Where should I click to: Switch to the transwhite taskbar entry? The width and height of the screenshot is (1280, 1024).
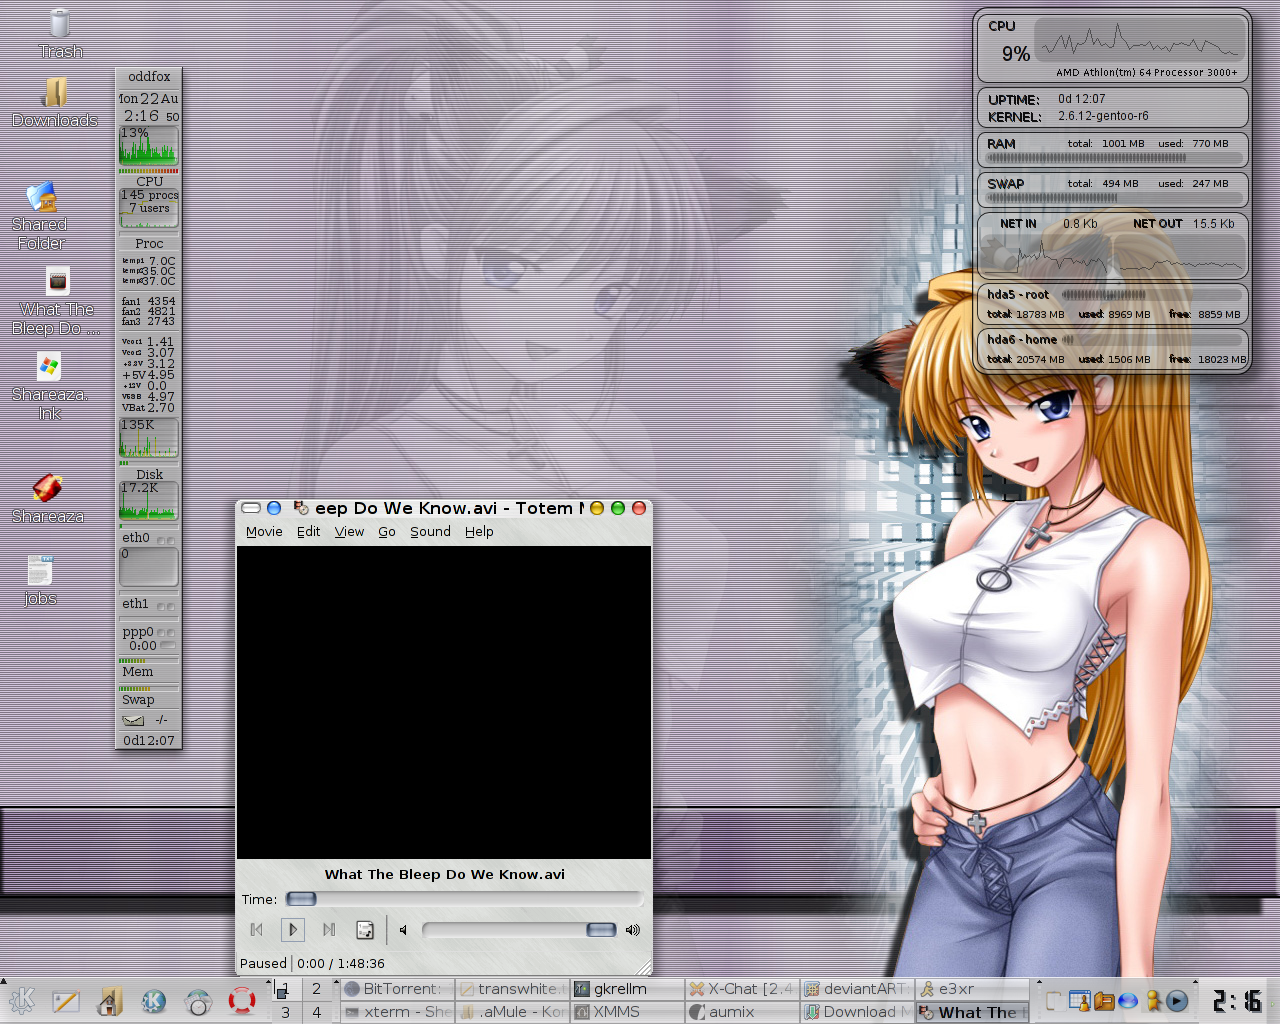click(512, 989)
